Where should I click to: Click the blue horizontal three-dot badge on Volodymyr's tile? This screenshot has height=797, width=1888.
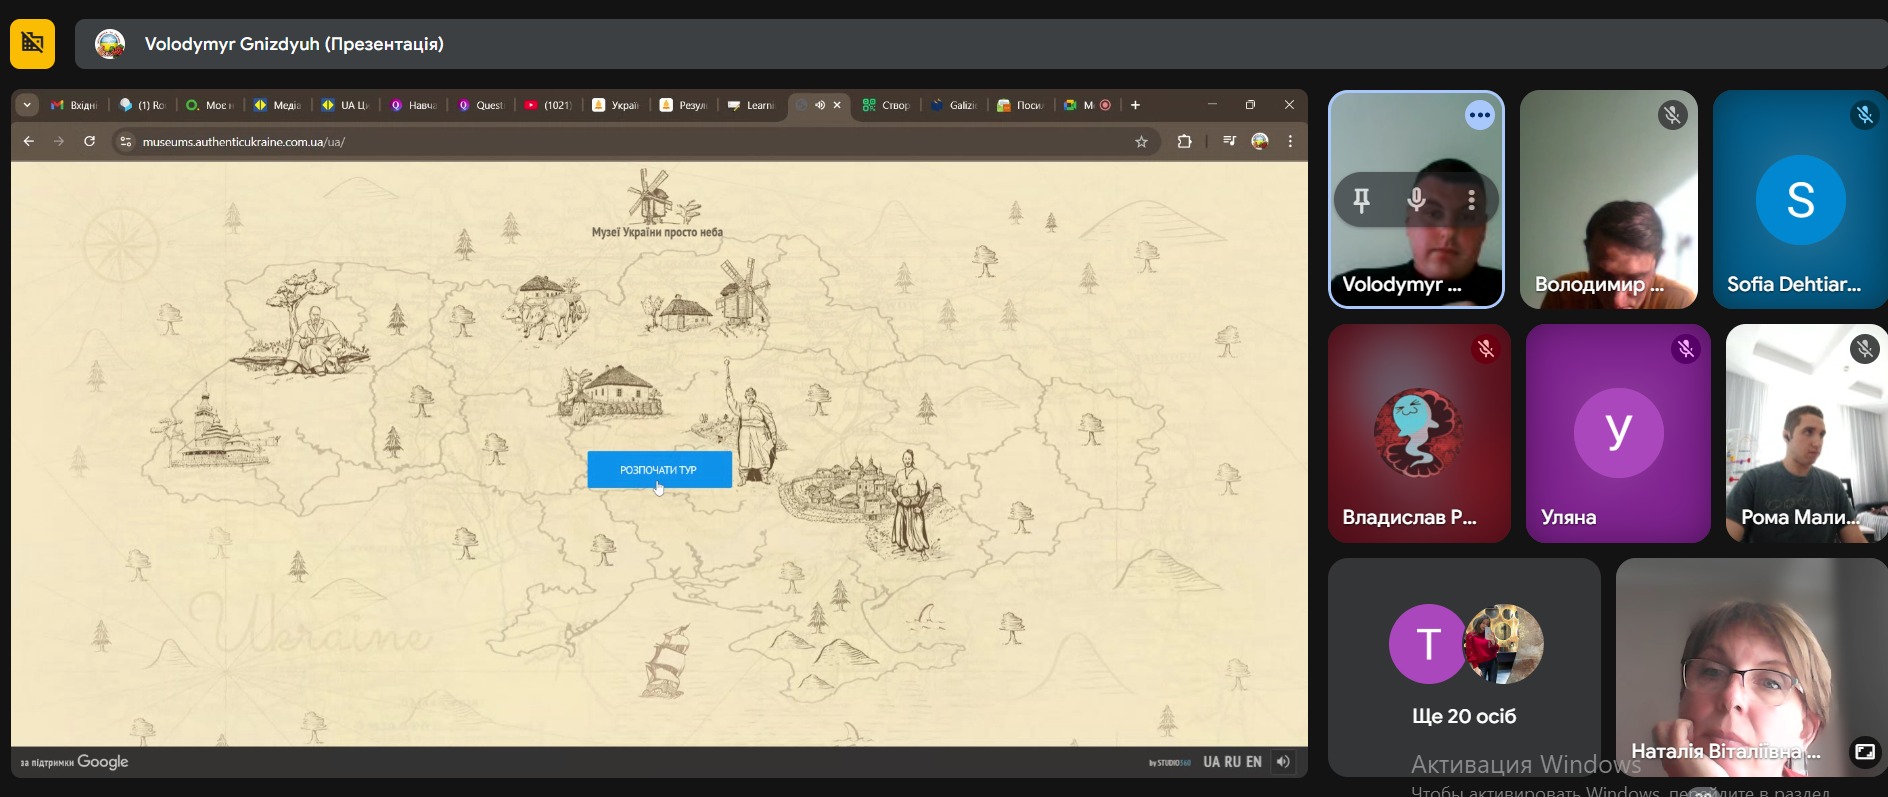pos(1479,116)
